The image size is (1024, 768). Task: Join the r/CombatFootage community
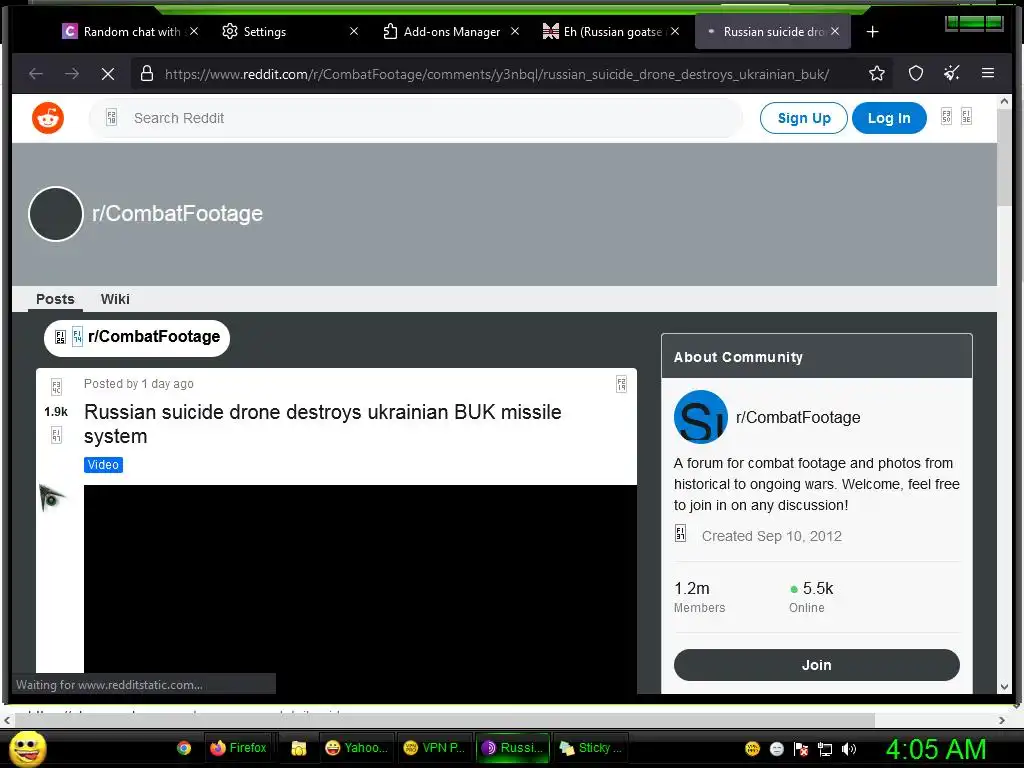click(816, 665)
